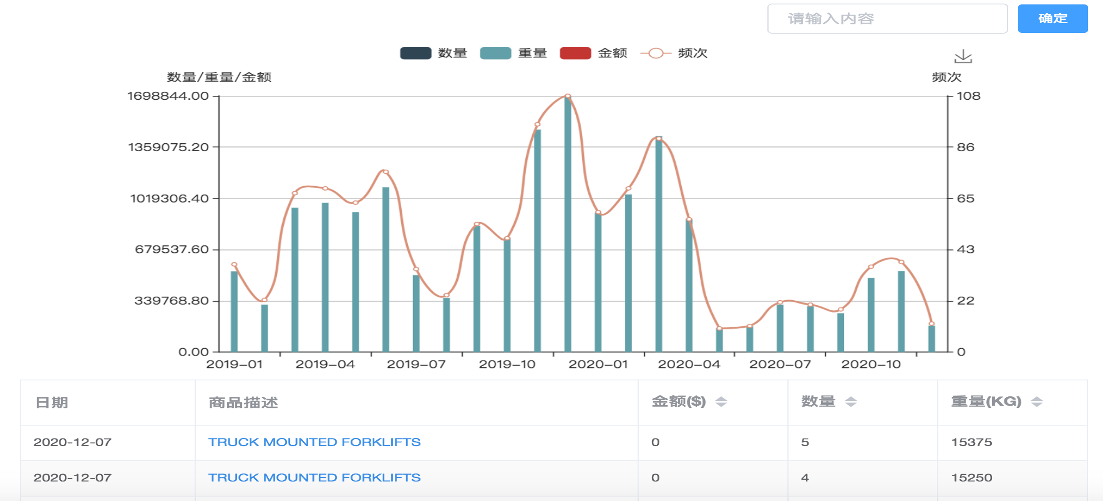Click left axis value 1698844.00
This screenshot has height=502, width=1104.
tap(168, 96)
